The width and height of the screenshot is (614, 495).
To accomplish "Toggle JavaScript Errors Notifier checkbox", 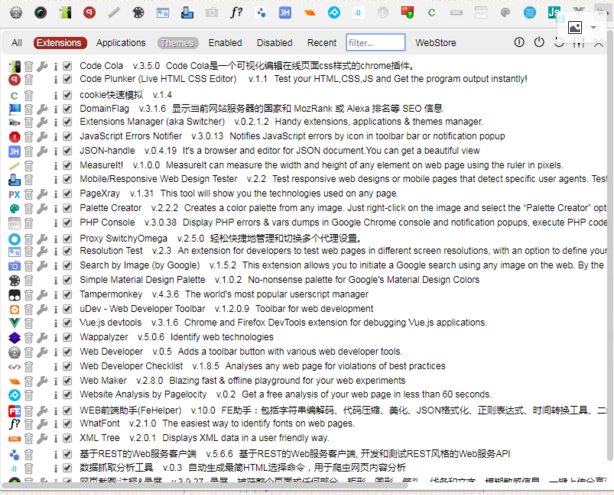I will [67, 136].
